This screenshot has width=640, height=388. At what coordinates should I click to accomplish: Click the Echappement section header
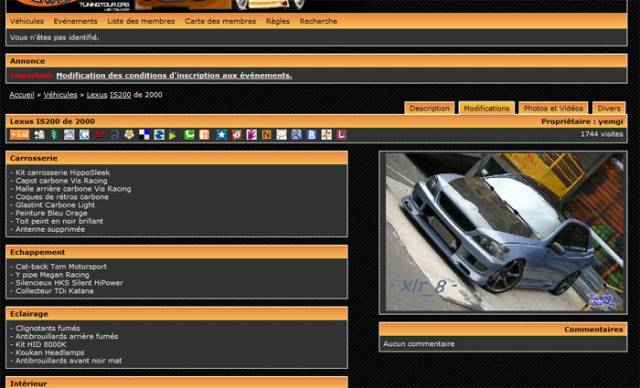tap(177, 252)
